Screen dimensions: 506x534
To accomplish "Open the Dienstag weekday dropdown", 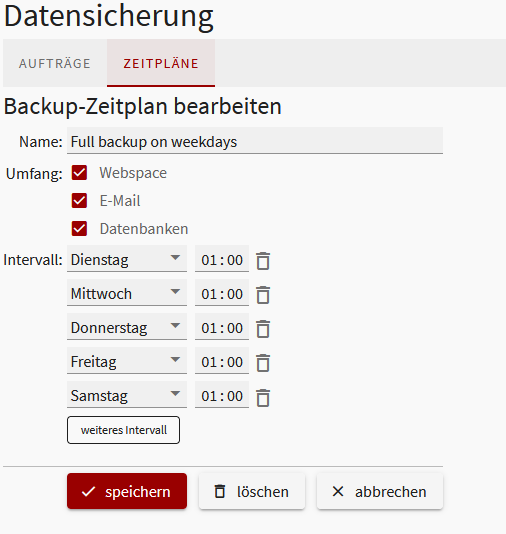I will (x=127, y=258).
